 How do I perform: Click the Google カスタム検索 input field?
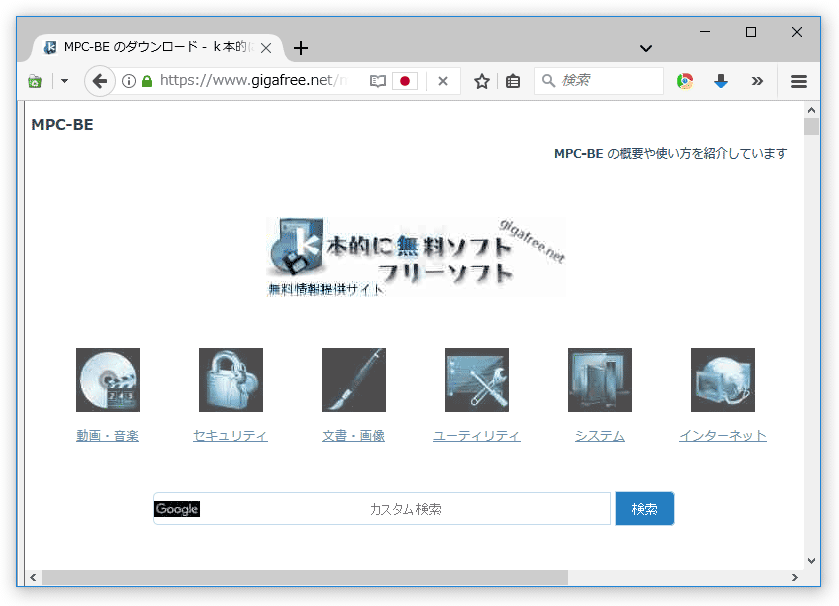382,509
